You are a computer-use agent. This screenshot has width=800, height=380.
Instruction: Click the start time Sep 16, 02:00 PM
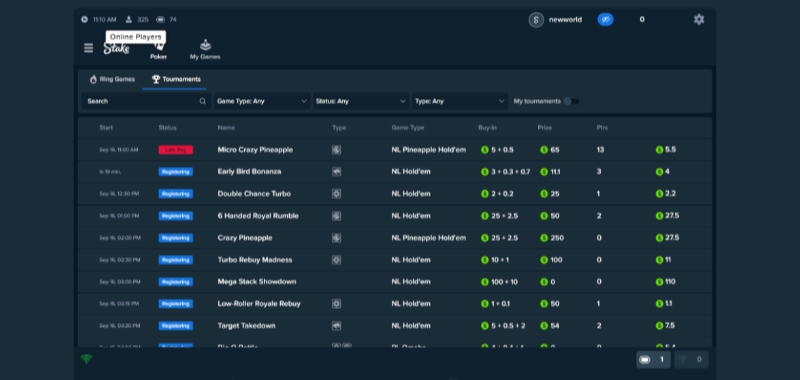coord(120,238)
